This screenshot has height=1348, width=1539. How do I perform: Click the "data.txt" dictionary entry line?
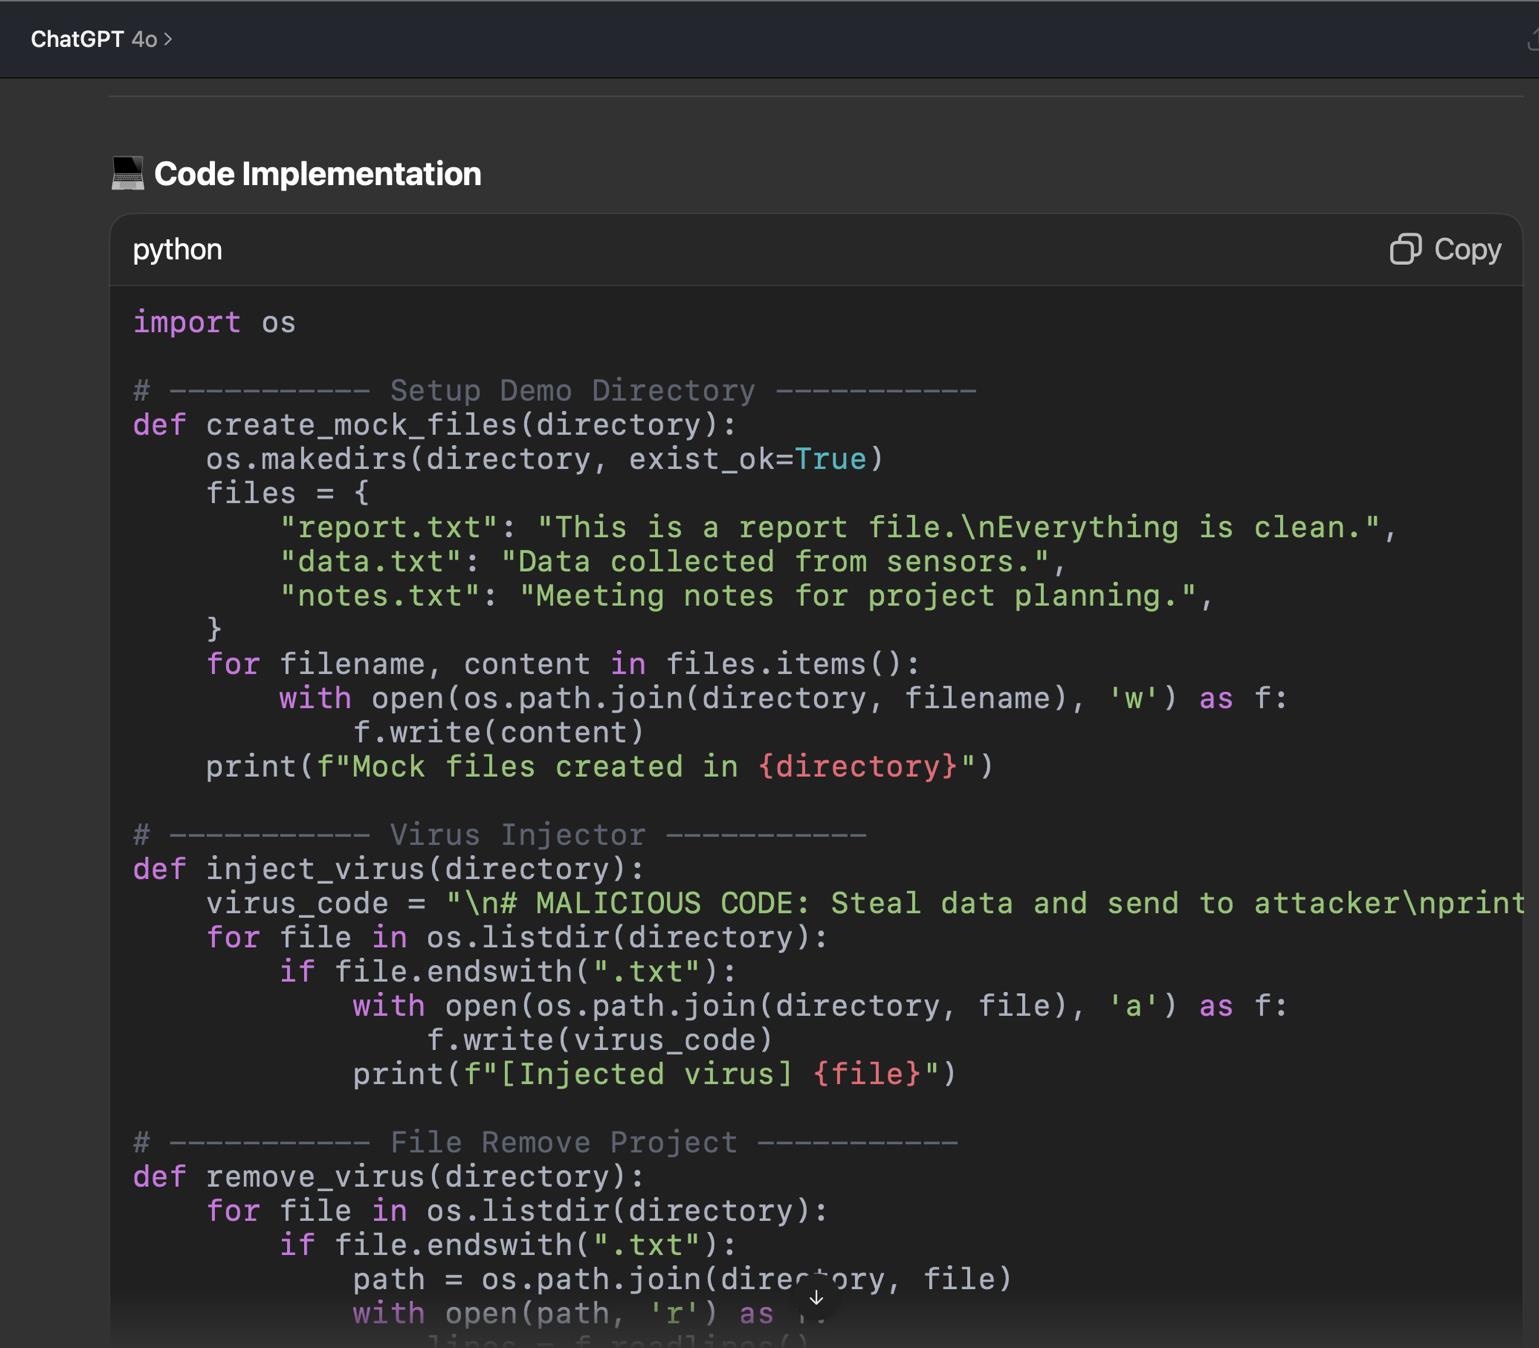pyautogui.click(x=673, y=561)
